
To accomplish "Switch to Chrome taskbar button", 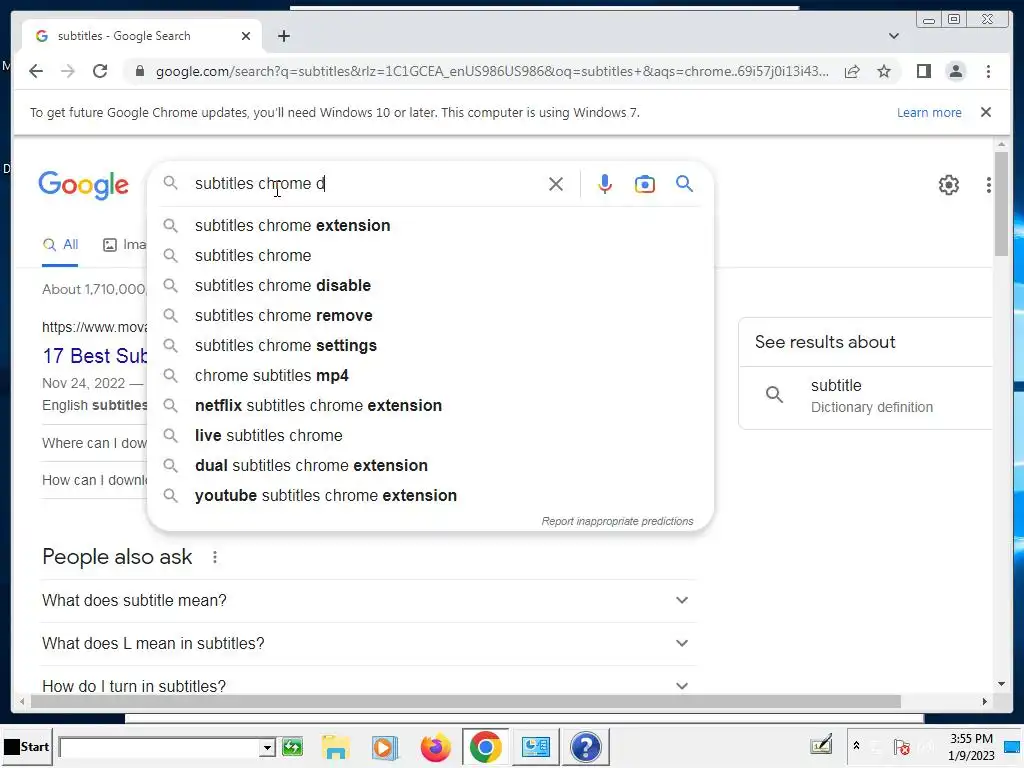I will click(485, 746).
